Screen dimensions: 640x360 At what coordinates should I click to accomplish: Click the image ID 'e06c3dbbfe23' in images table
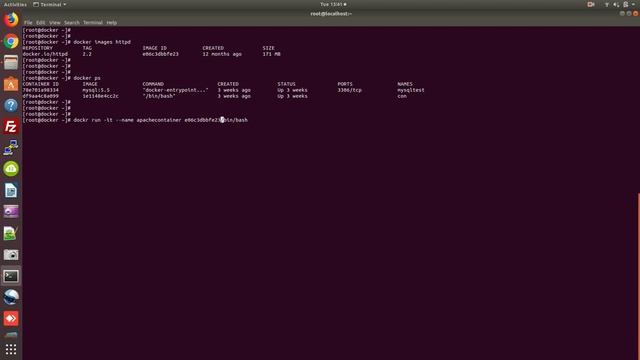point(160,54)
